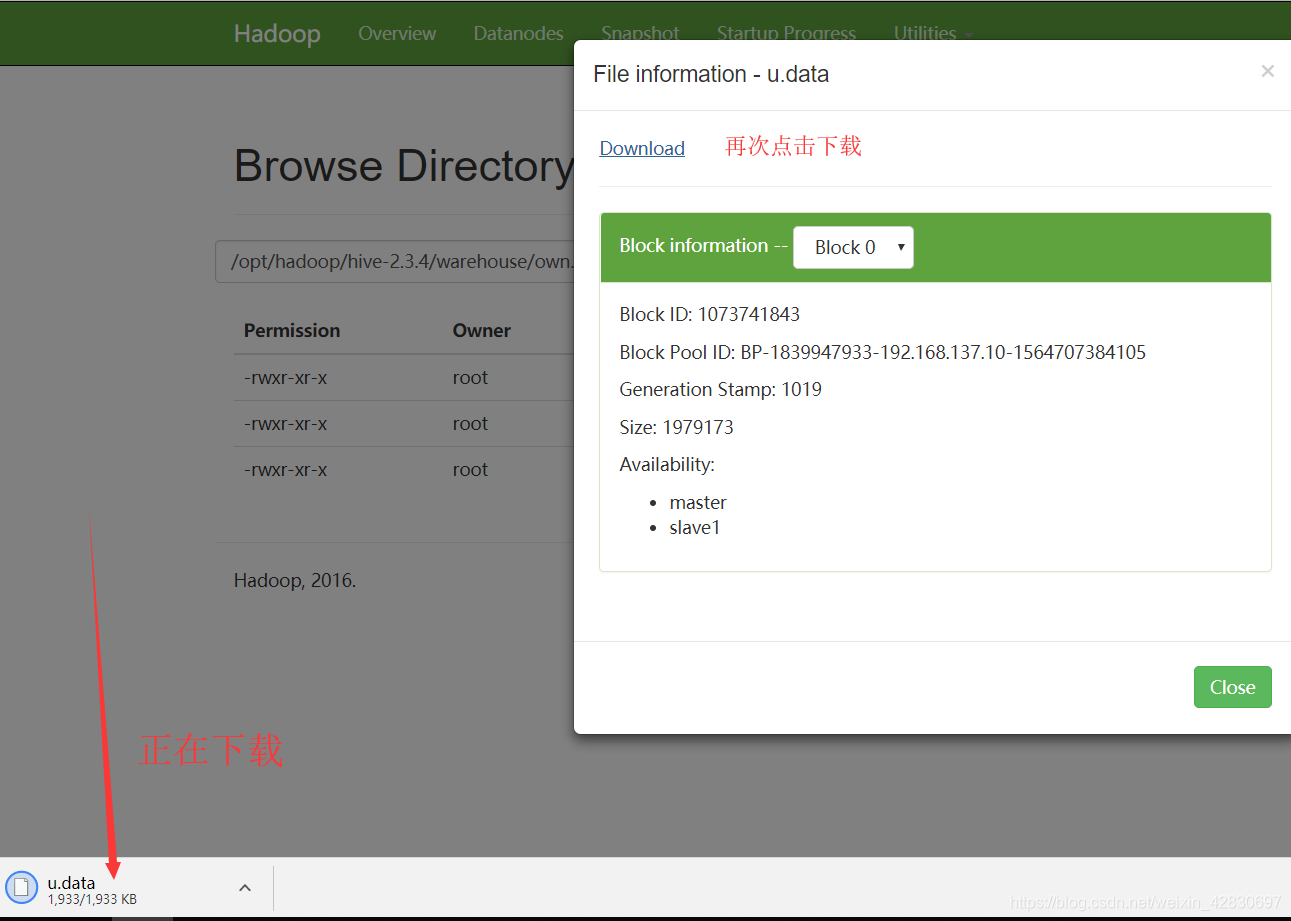Click the u.data file icon in downloads bar
The image size is (1291, 921).
tap(21, 887)
